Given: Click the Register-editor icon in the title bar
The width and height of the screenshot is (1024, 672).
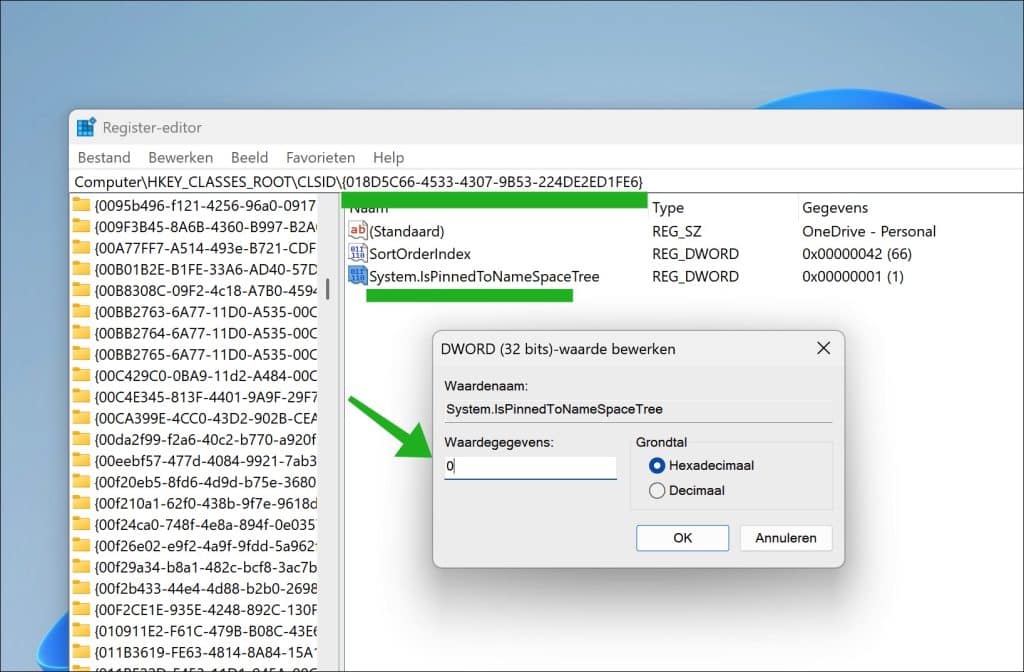Looking at the screenshot, I should coord(85,126).
